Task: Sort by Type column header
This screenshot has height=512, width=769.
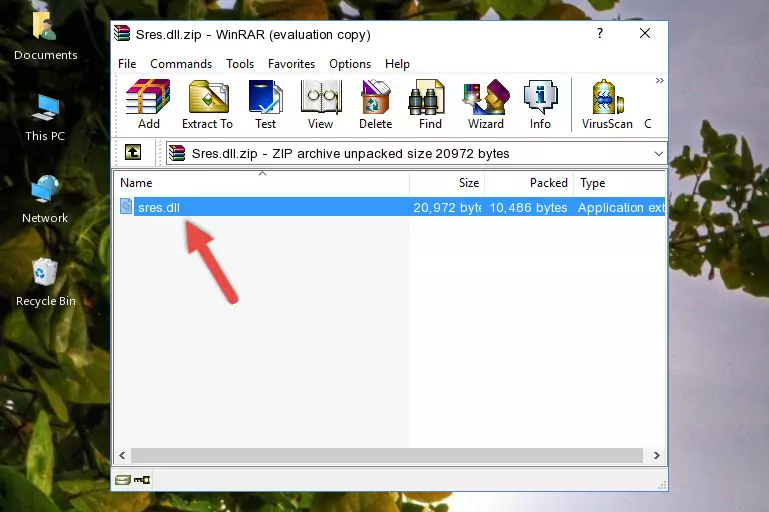Action: tap(619, 182)
